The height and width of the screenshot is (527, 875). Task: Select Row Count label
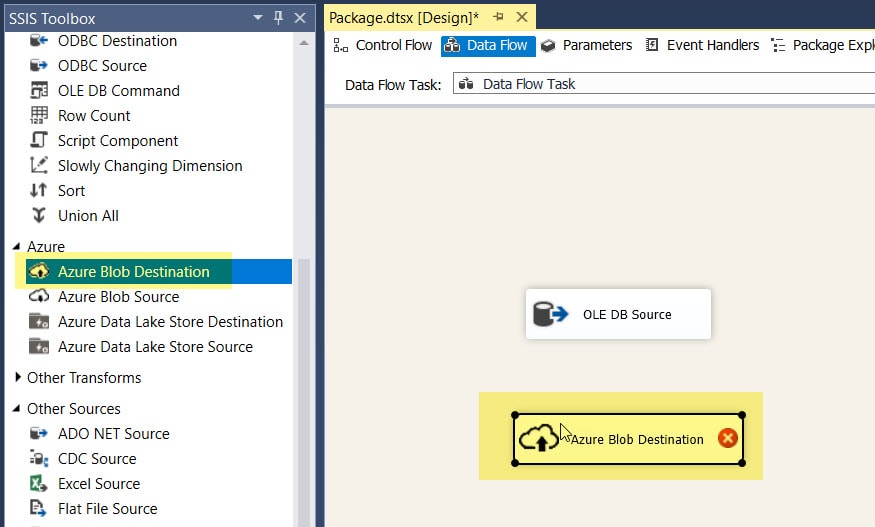(94, 116)
